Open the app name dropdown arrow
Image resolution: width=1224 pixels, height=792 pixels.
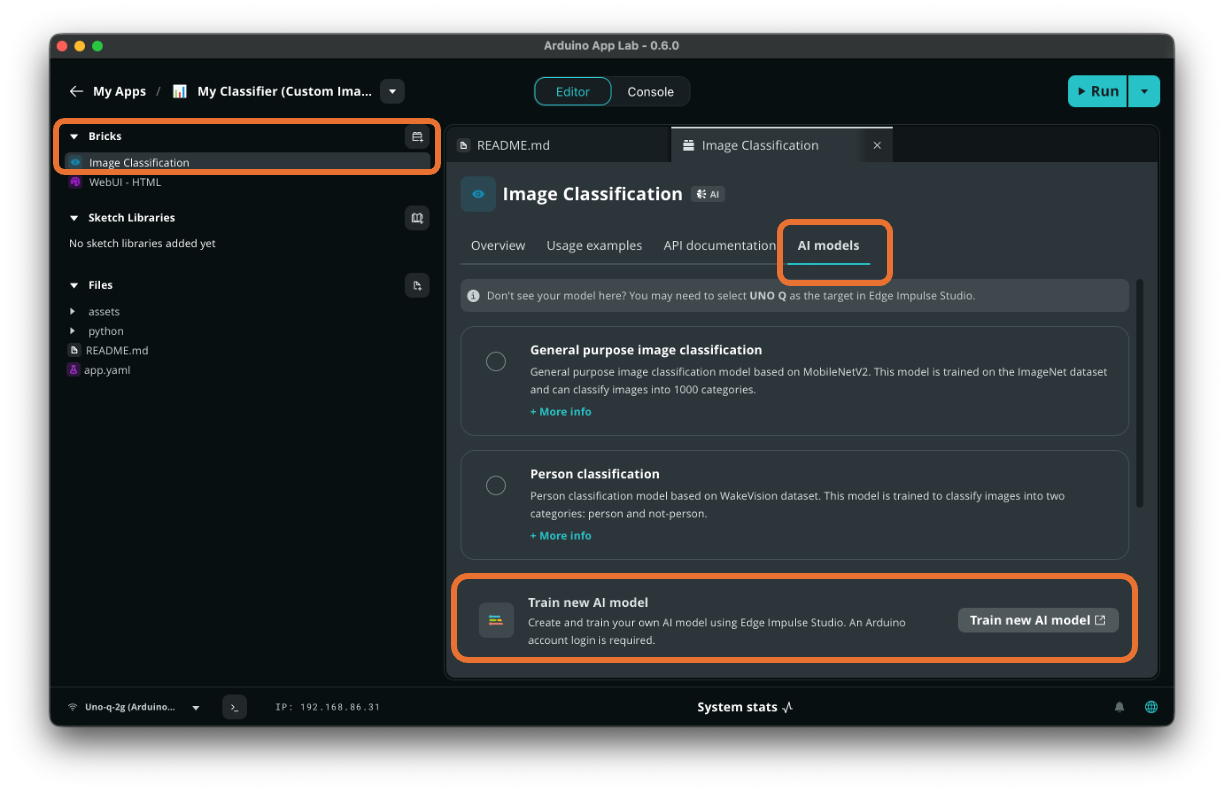(x=393, y=91)
